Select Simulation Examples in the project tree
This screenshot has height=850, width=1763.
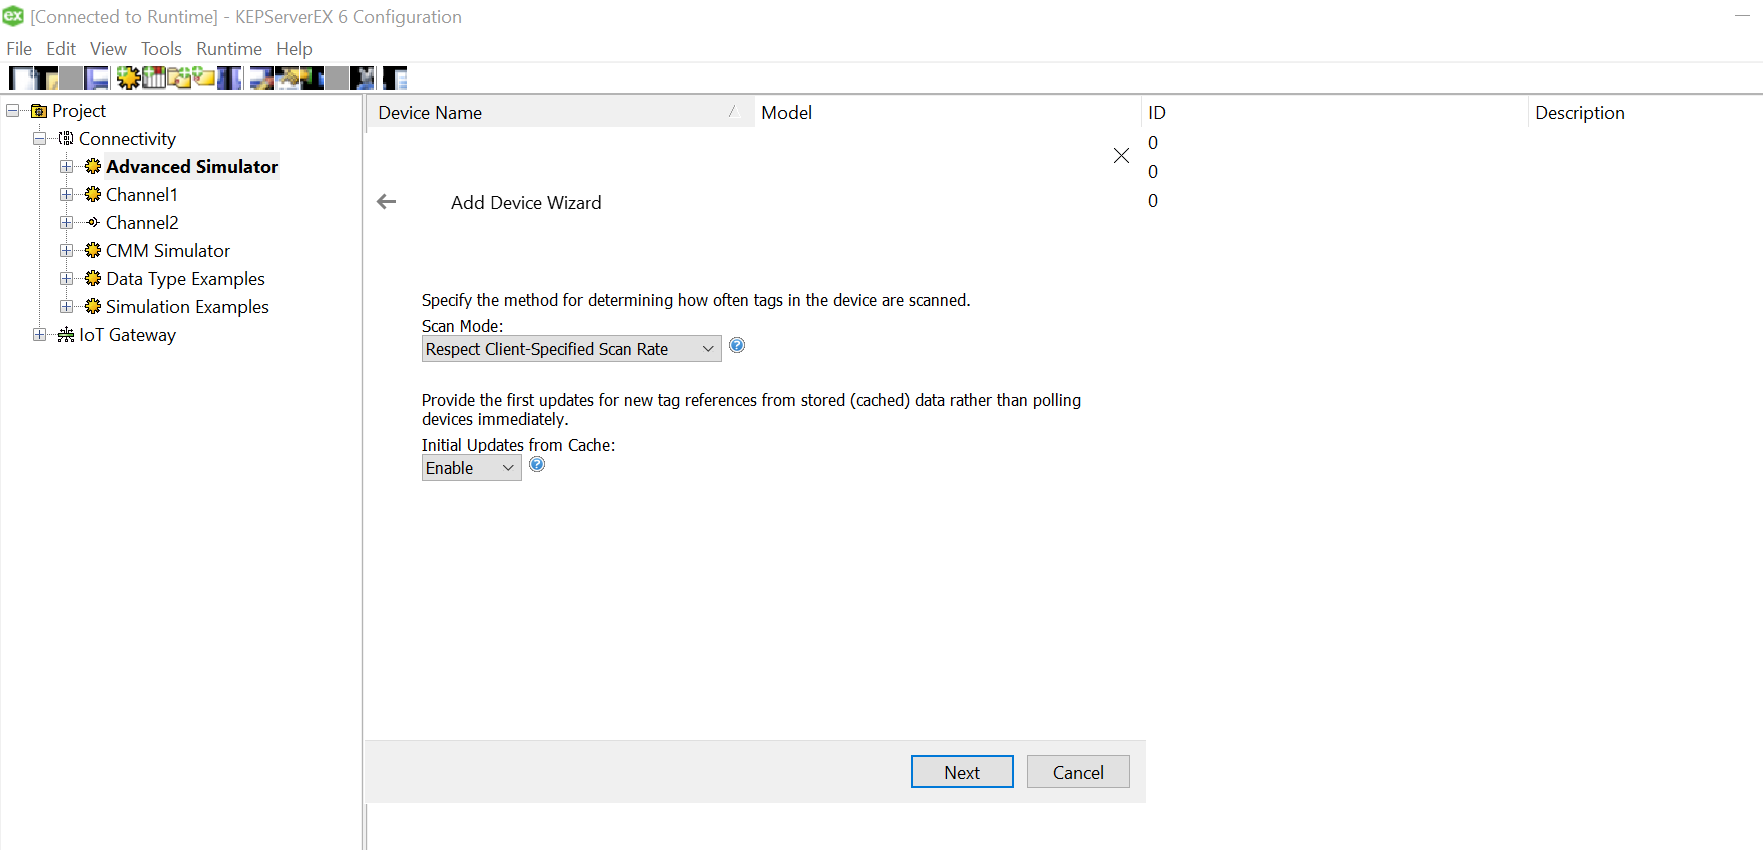point(187,307)
